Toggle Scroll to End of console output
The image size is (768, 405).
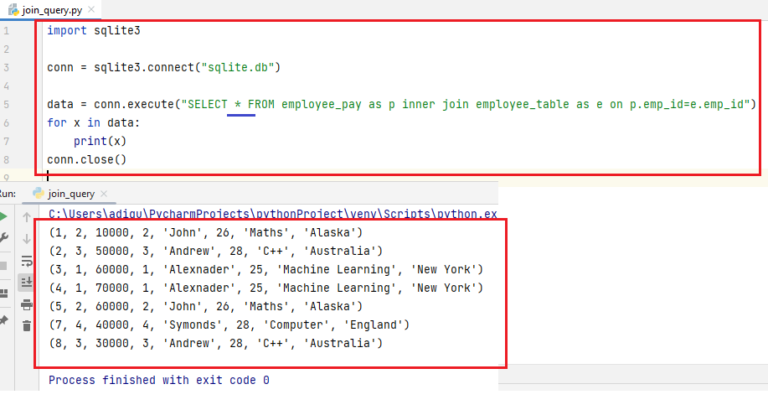(x=26, y=282)
